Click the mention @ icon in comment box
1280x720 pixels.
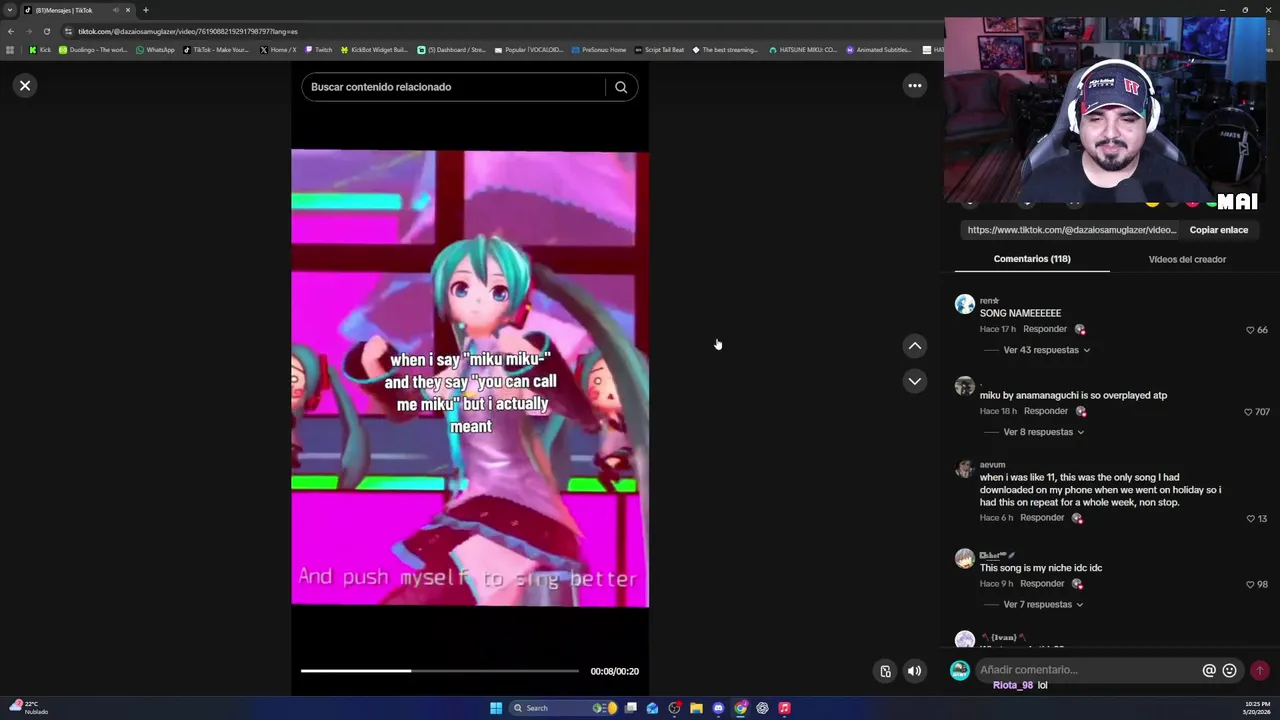tap(1209, 670)
